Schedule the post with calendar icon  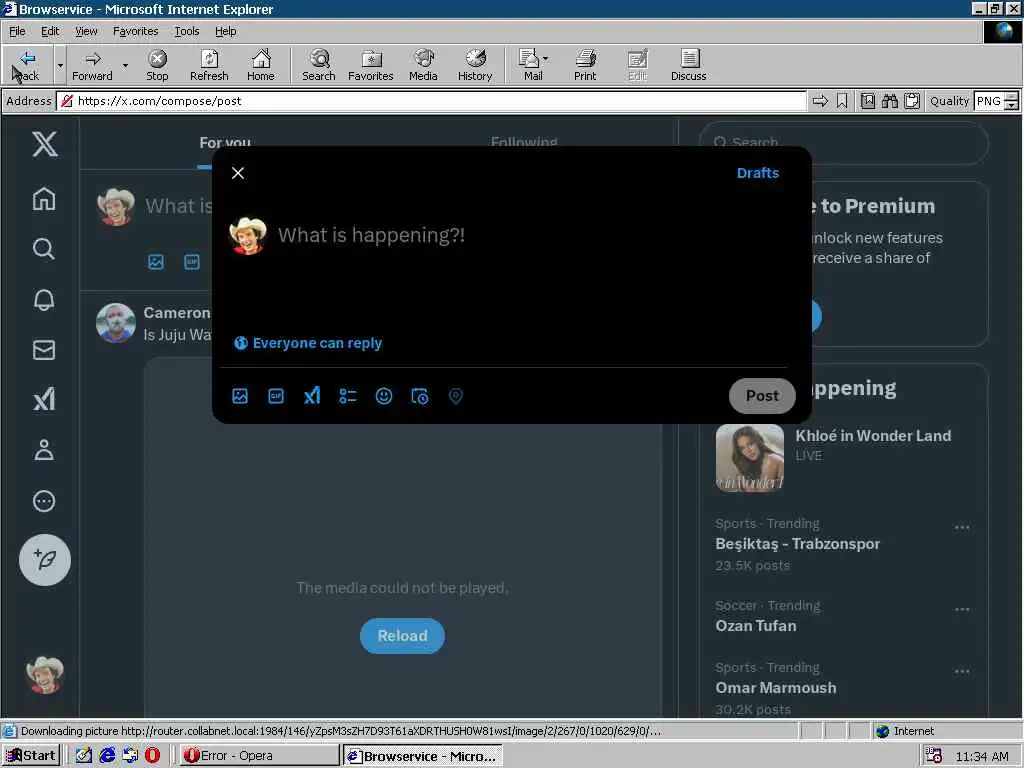(419, 396)
